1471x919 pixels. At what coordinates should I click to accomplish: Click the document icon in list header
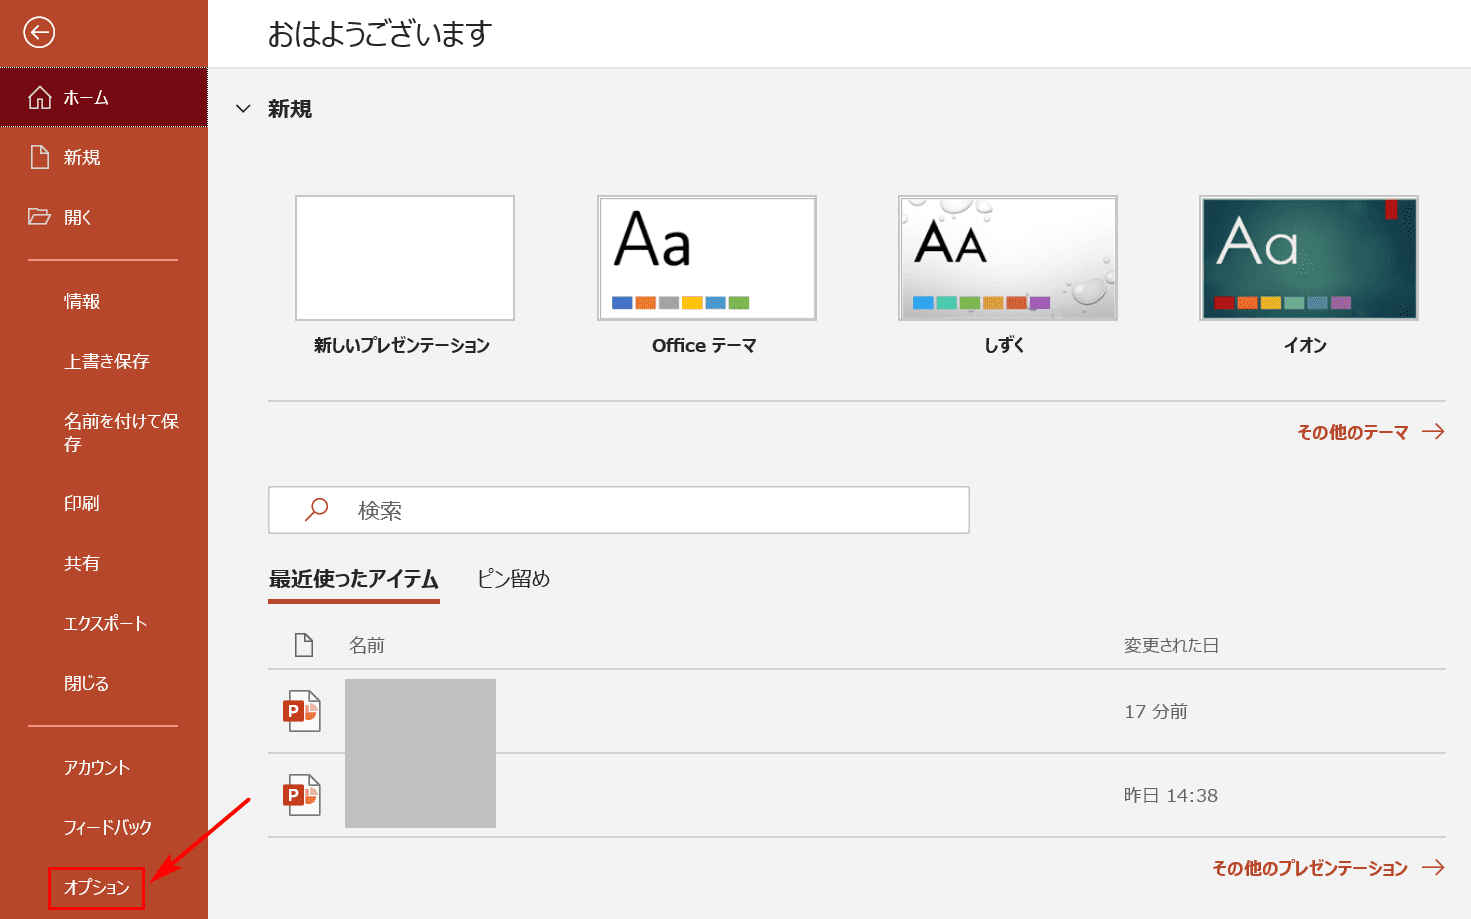click(x=304, y=645)
